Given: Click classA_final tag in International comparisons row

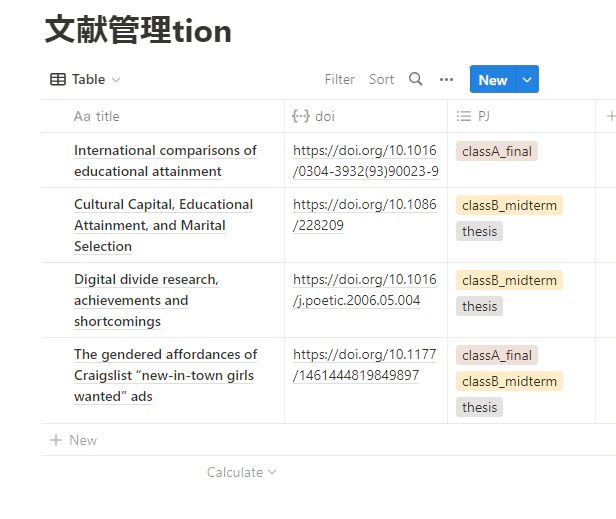Looking at the screenshot, I should pyautogui.click(x=497, y=151).
